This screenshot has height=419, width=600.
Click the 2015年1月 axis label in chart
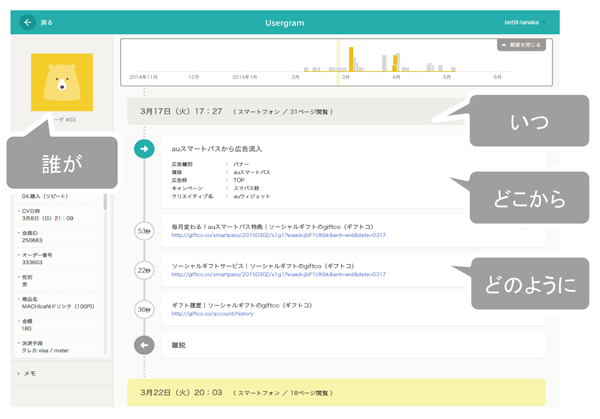(245, 77)
